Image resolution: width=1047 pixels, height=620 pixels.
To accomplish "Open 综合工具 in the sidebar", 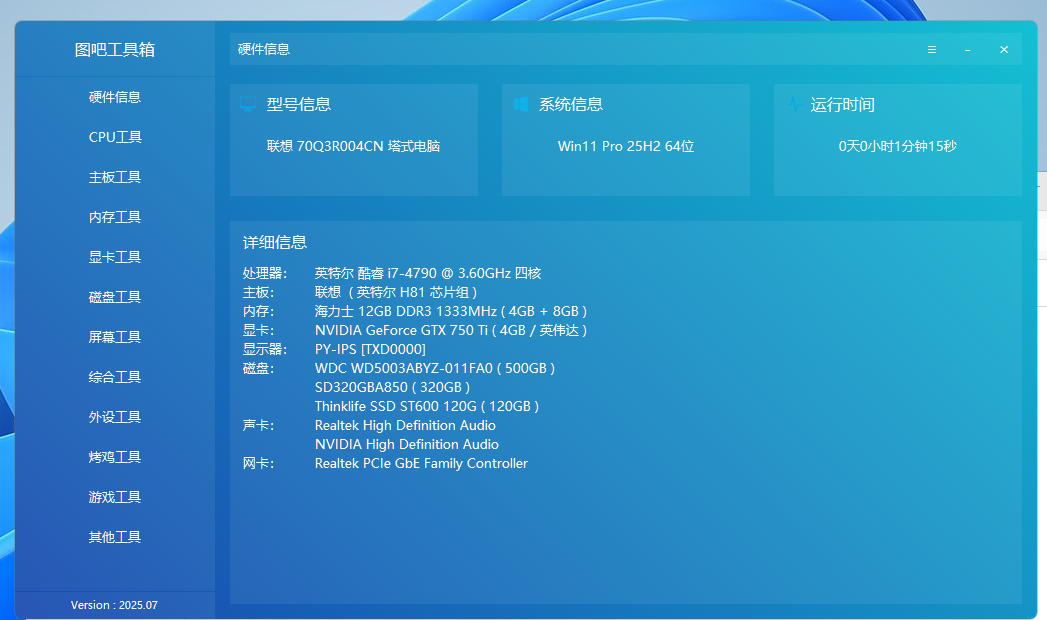I will coord(115,377).
